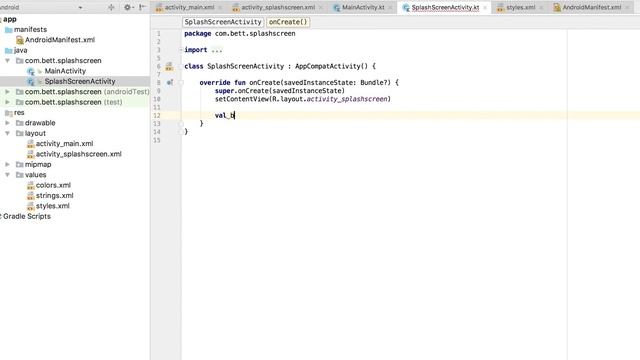Click the manifest file icon in tree
Screen dimensions: 640x360
tap(20, 40)
